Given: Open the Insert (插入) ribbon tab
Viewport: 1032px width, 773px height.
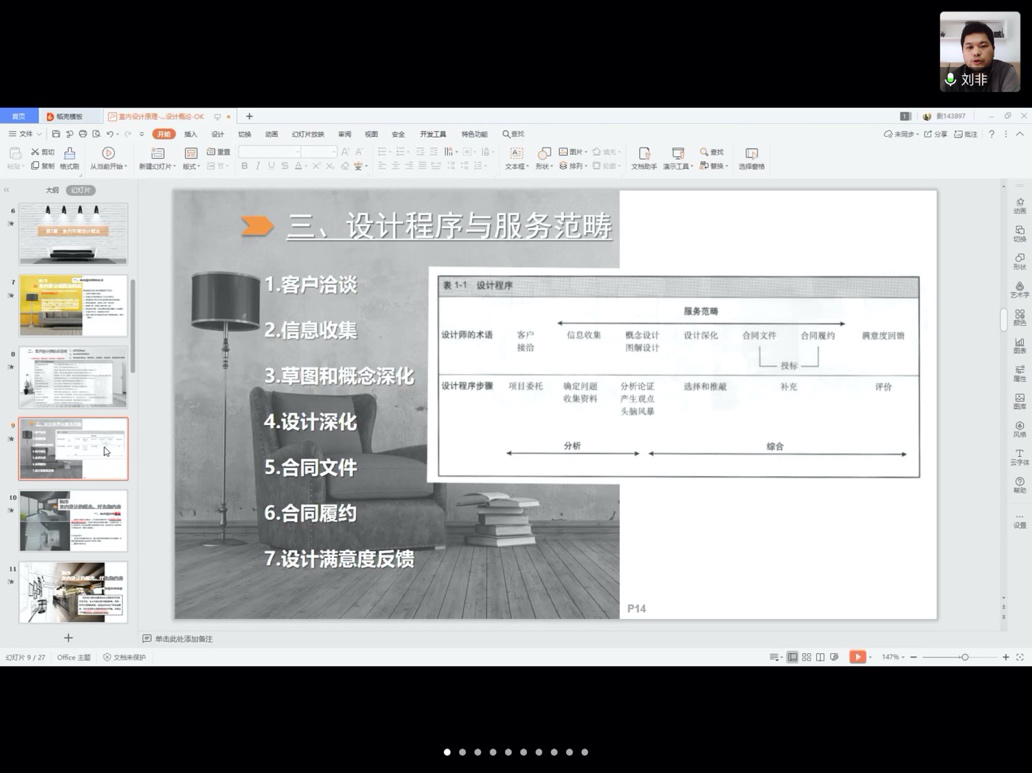Looking at the screenshot, I should tap(190, 134).
